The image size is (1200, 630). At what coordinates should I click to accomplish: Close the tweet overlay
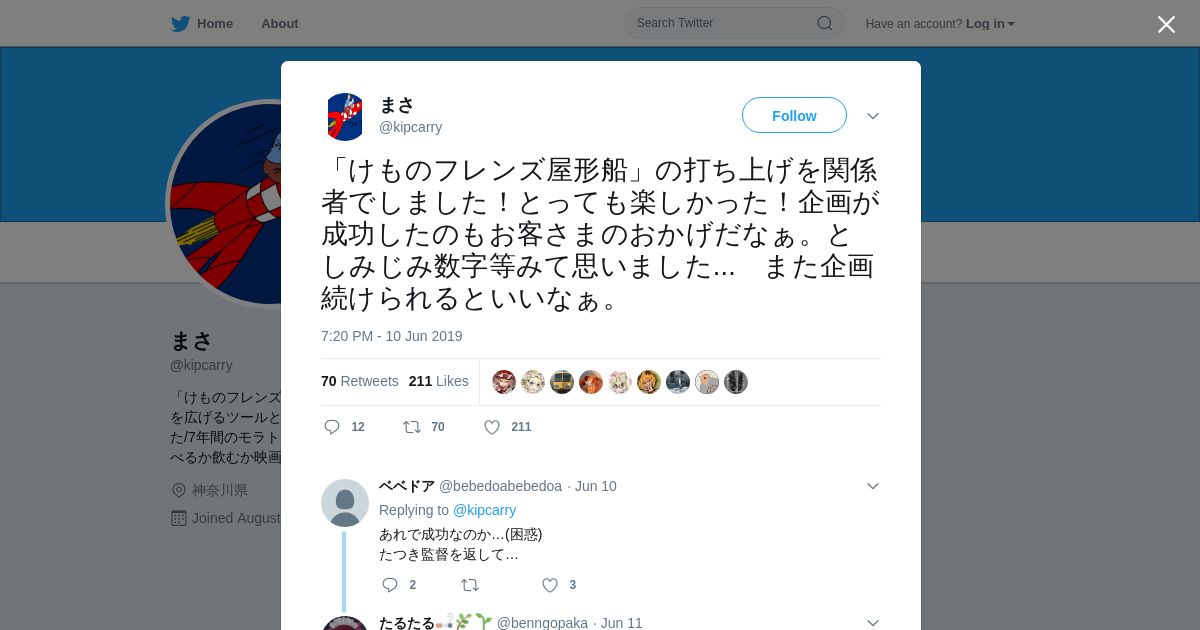1166,24
